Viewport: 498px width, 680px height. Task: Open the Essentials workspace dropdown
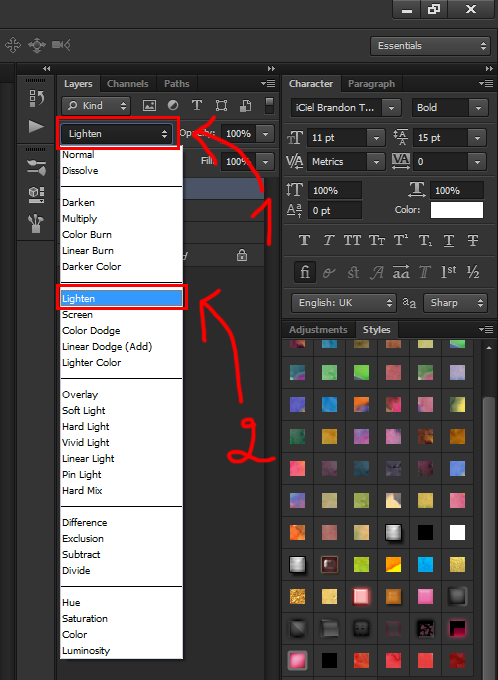click(431, 46)
